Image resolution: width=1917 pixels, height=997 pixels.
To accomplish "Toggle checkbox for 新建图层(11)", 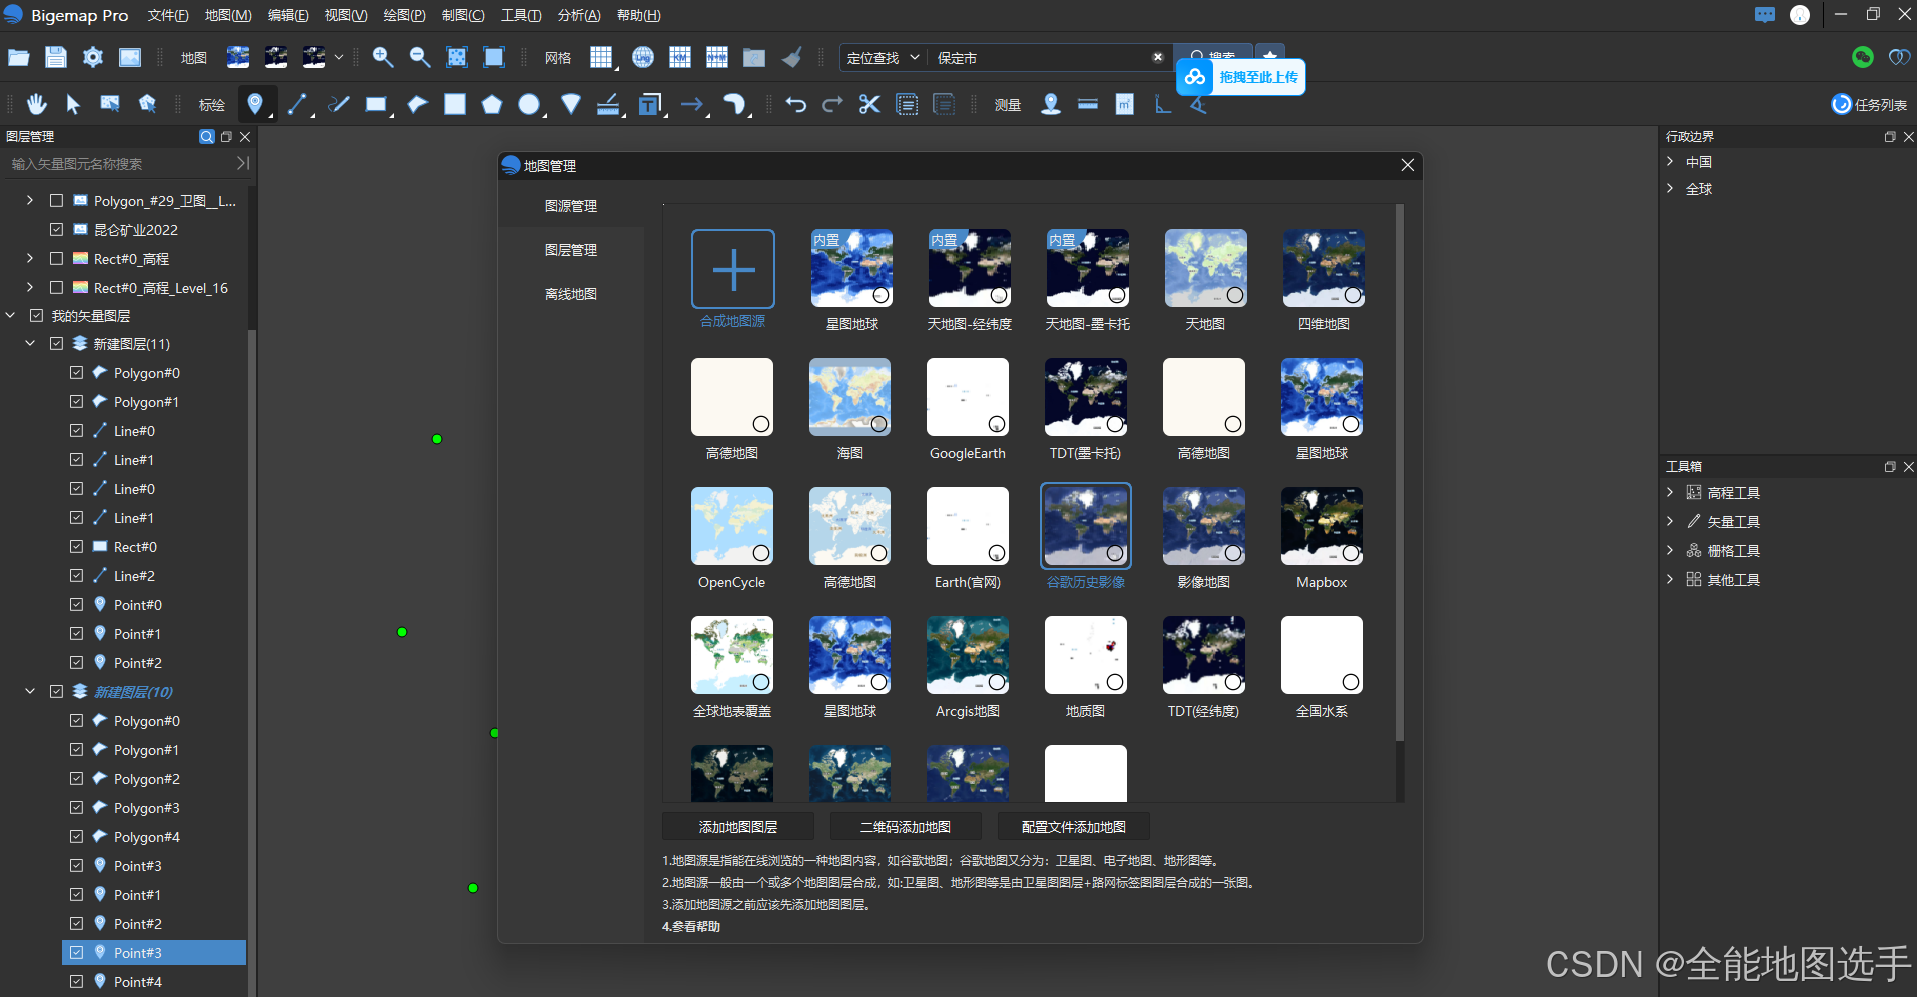I will pyautogui.click(x=57, y=343).
